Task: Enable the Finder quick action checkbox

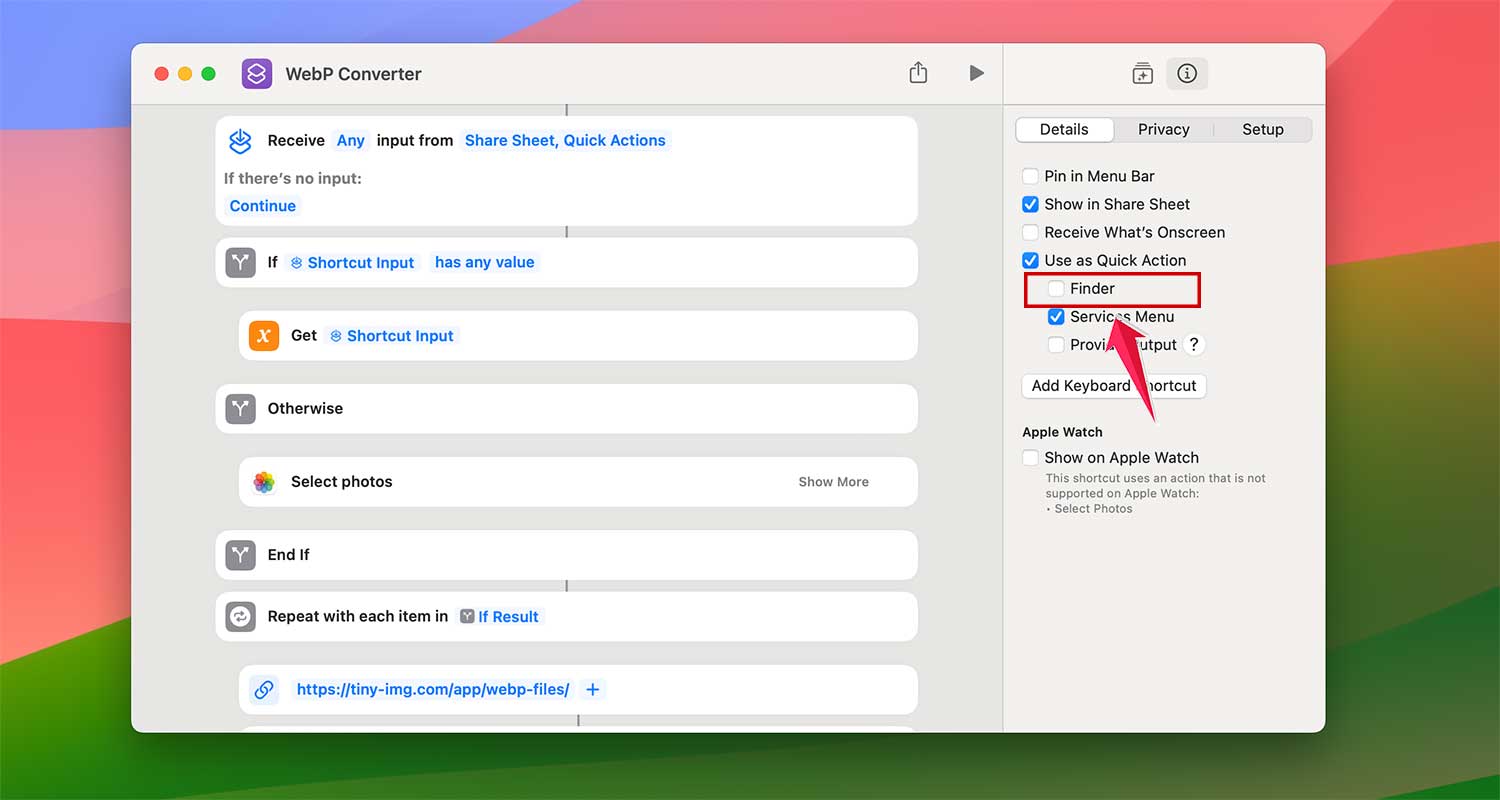Action: 1057,288
